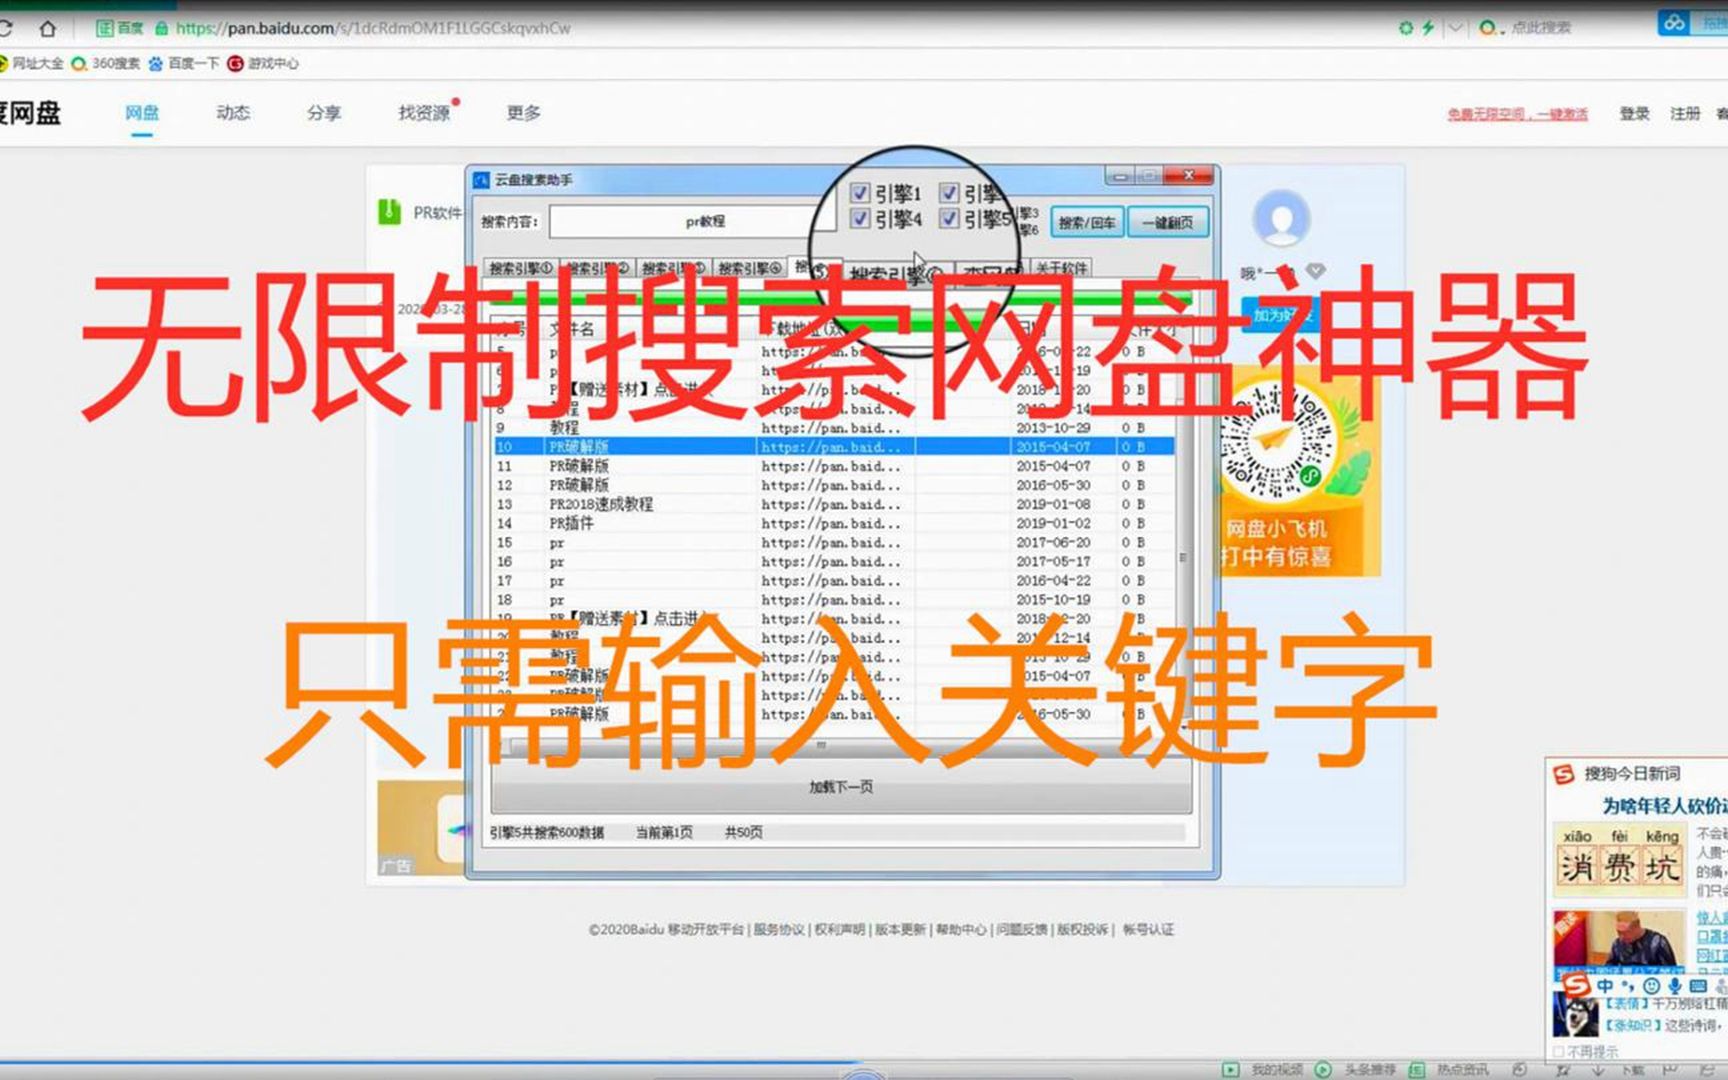Switch to the 搜索引擎② tab
The image size is (1728, 1080).
coord(597,268)
